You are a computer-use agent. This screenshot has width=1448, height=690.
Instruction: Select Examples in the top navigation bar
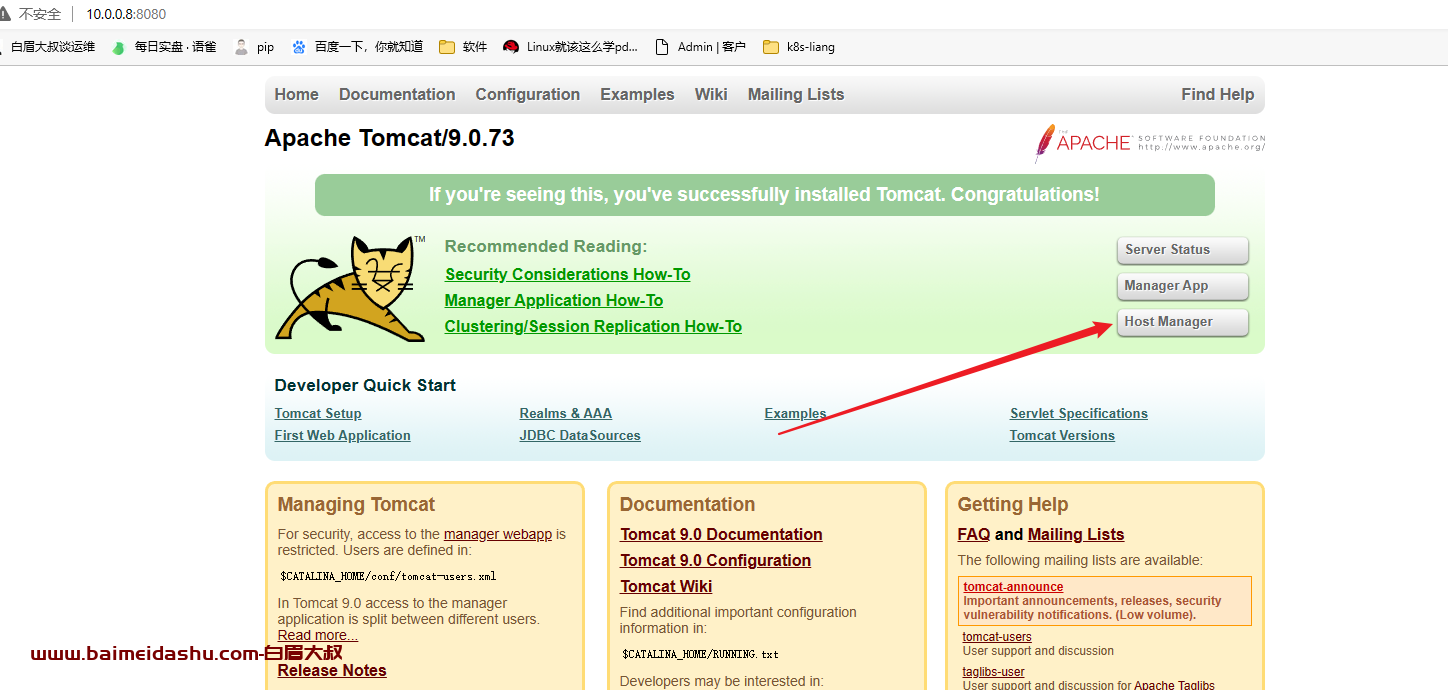tap(637, 95)
